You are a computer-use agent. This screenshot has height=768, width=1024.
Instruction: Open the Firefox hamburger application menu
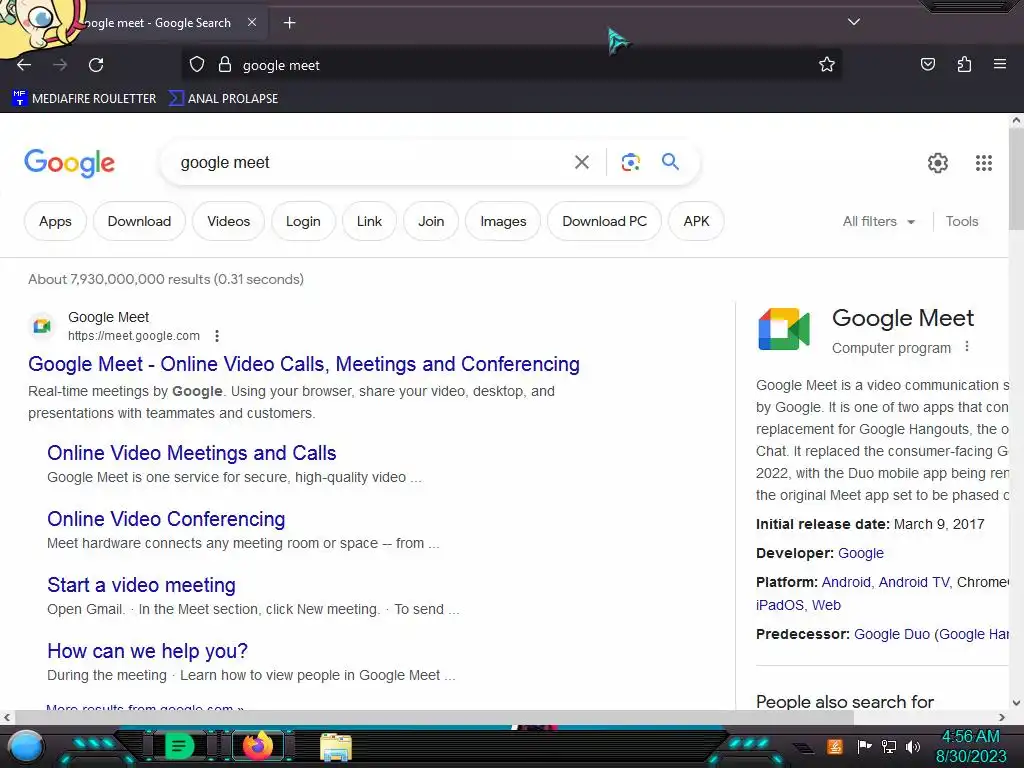999,64
